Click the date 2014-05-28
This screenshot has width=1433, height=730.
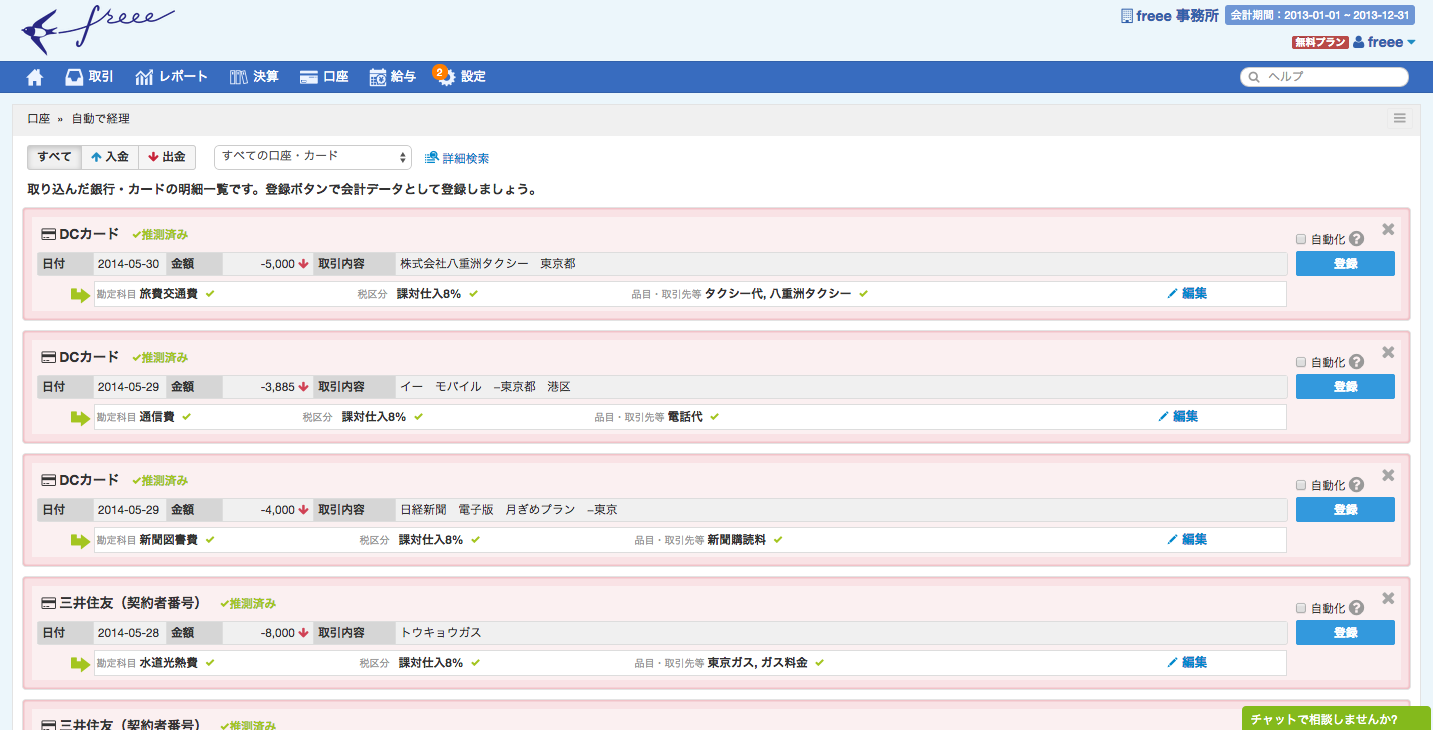129,633
